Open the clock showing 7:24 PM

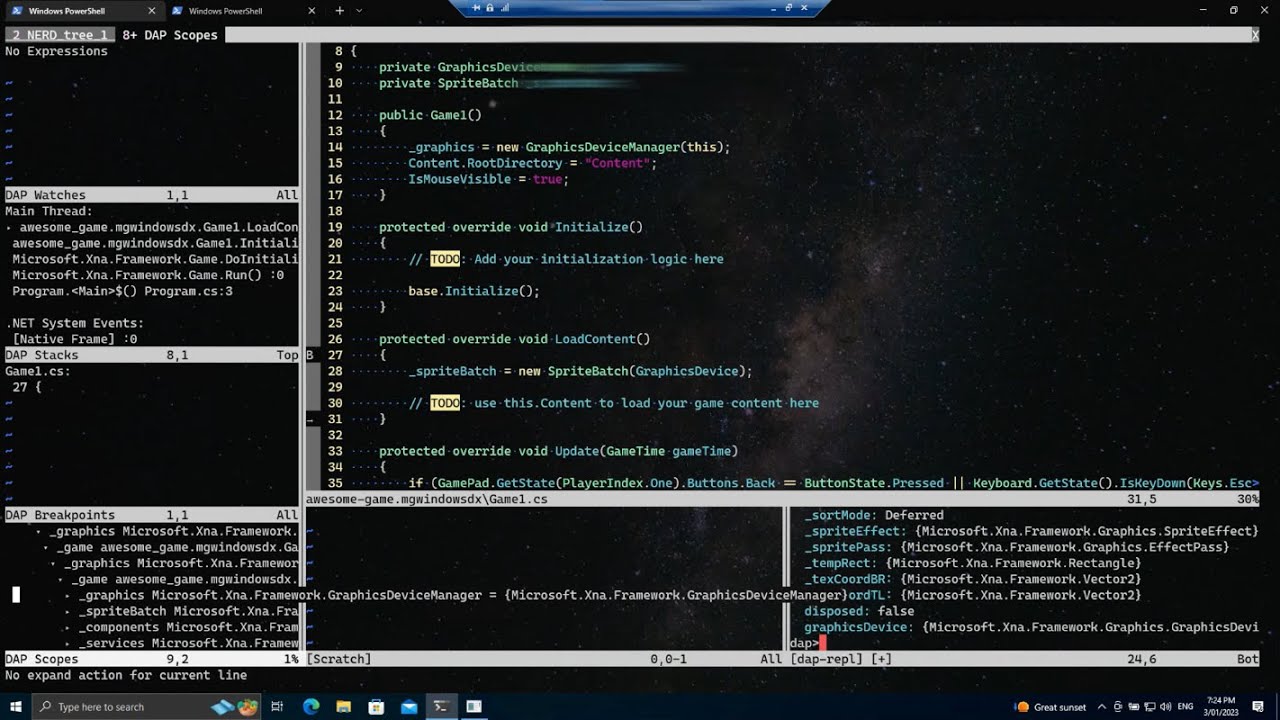1220,707
